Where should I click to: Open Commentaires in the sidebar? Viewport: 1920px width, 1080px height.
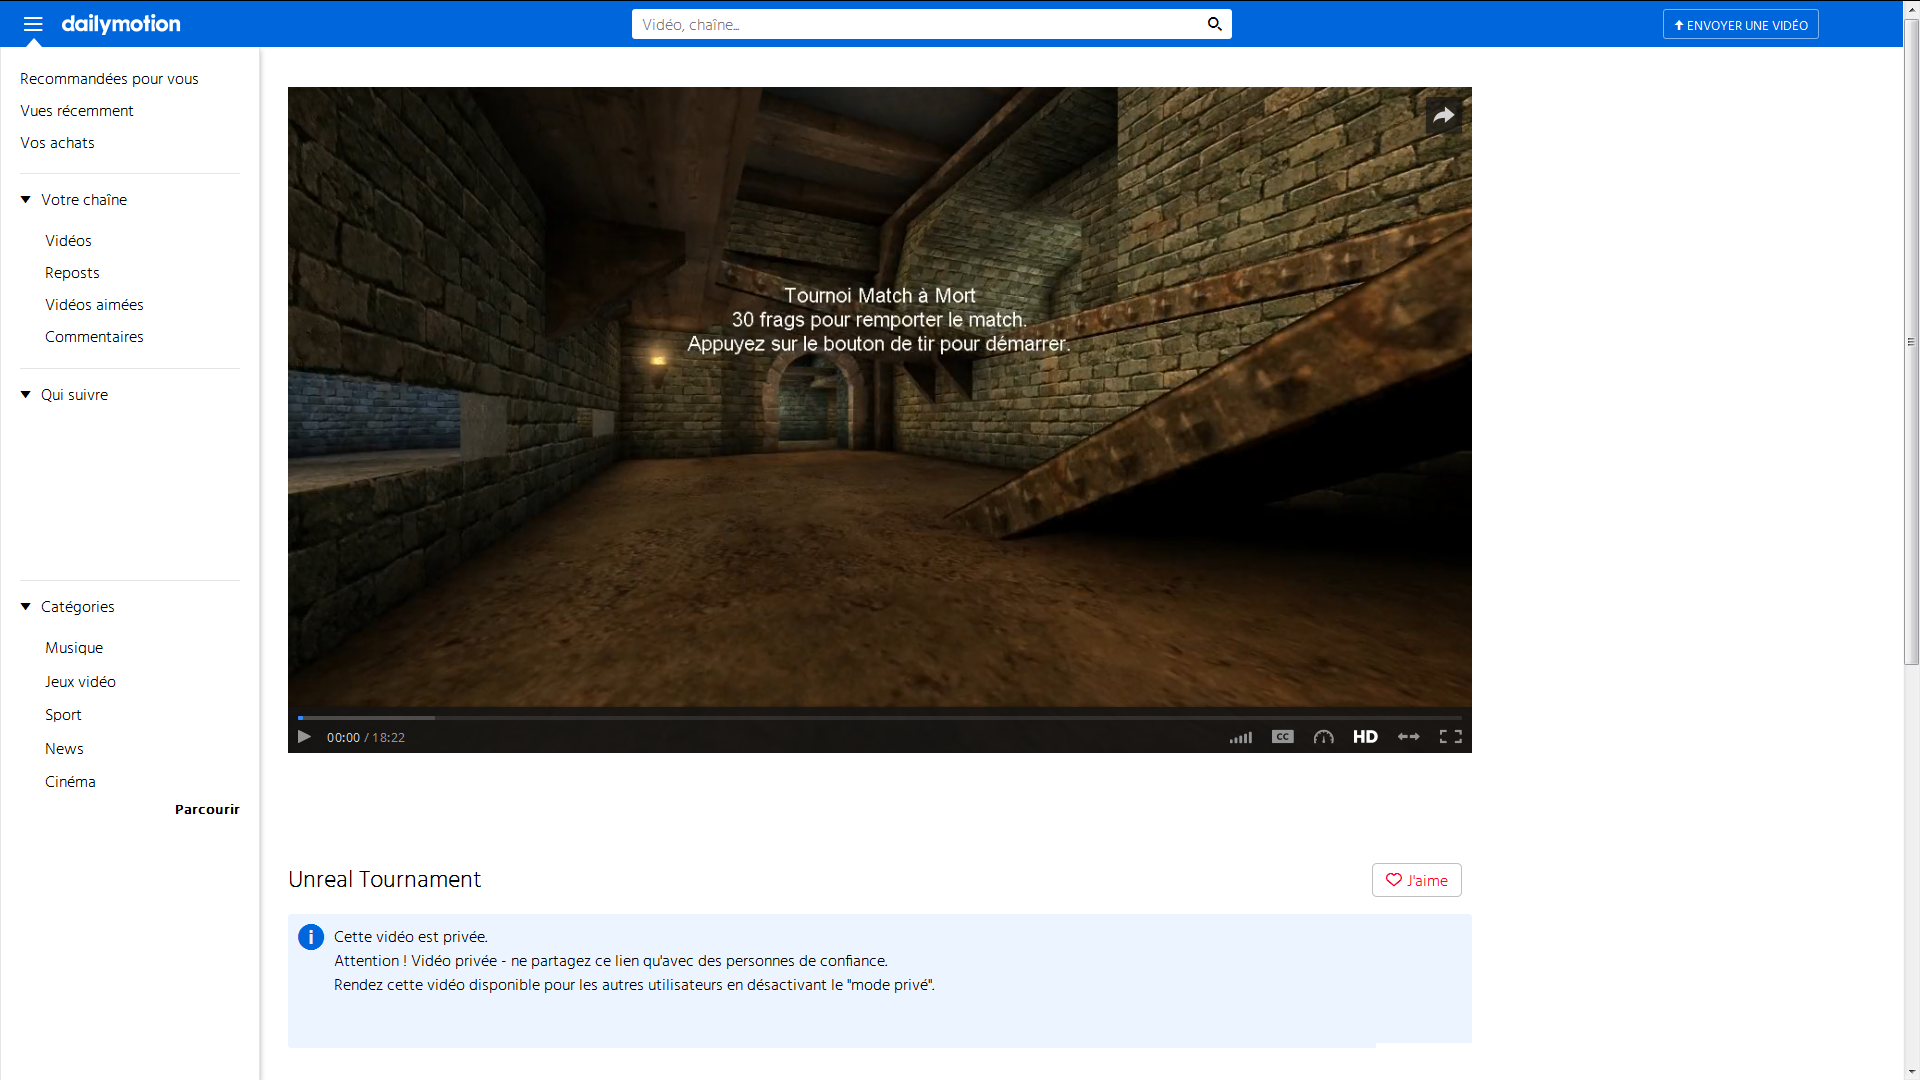click(x=94, y=337)
